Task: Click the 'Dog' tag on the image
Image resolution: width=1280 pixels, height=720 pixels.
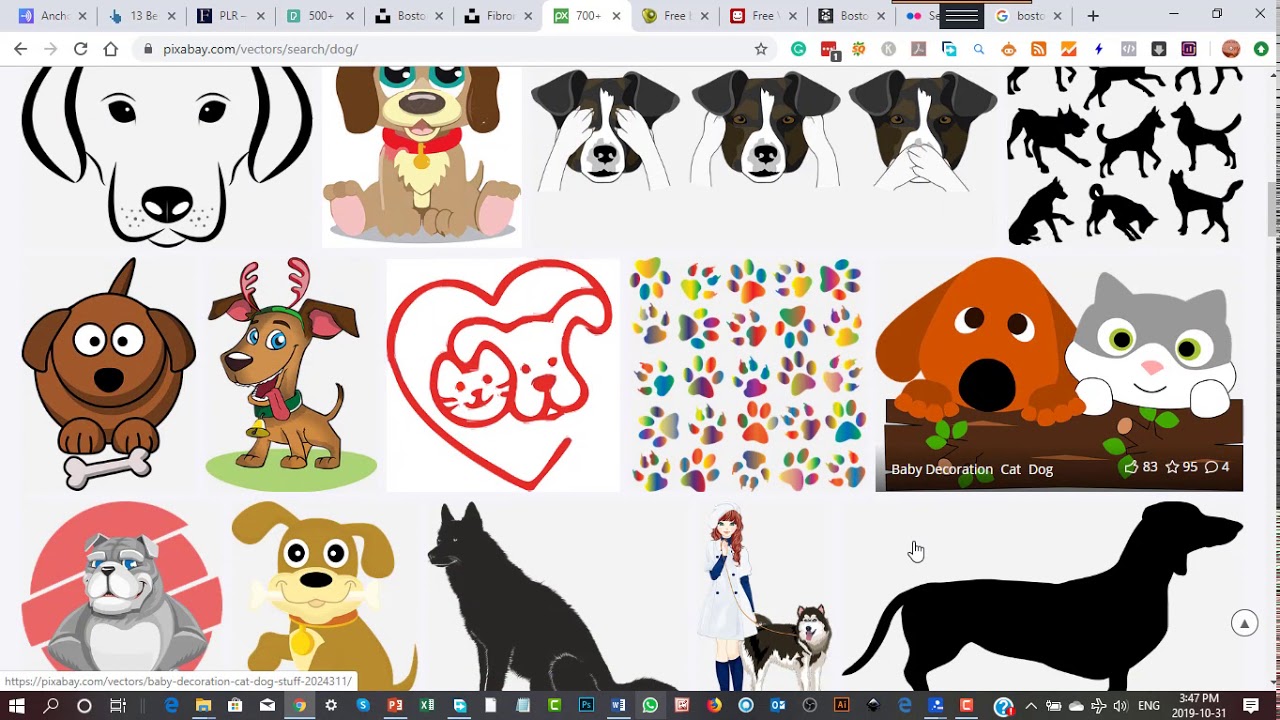Action: pos(1040,469)
